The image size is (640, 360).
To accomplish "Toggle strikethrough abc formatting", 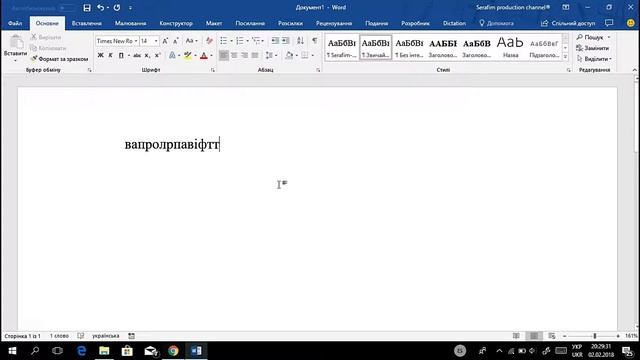I will (x=137, y=55).
